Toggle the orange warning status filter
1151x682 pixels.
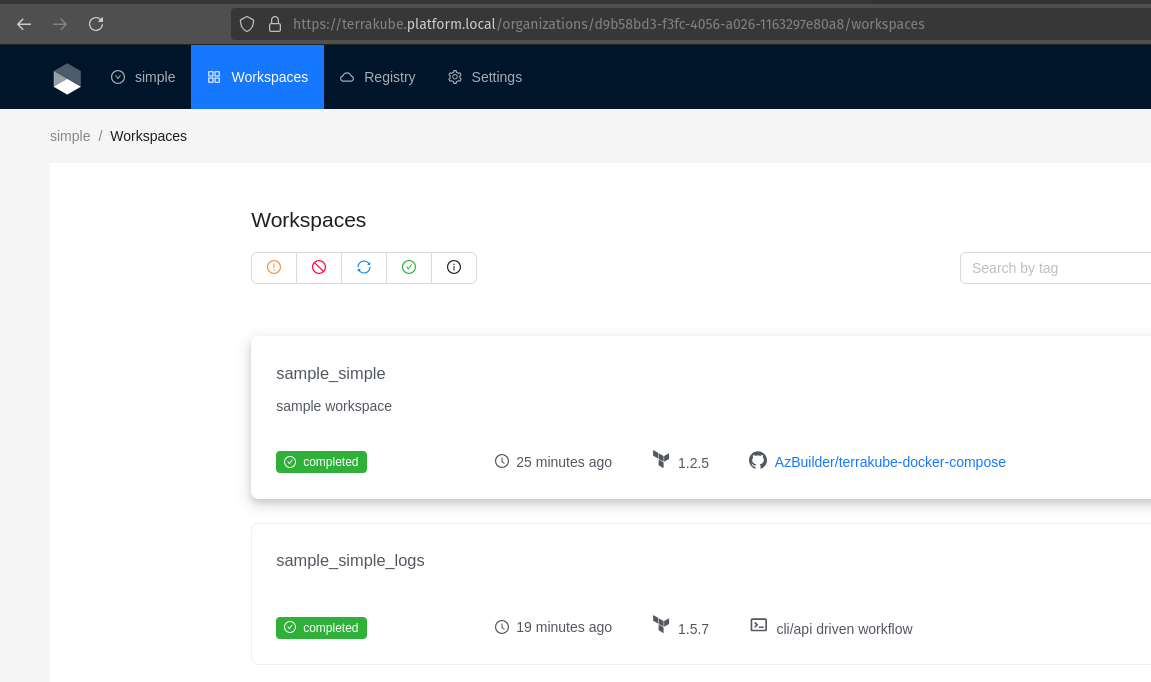[x=274, y=268]
